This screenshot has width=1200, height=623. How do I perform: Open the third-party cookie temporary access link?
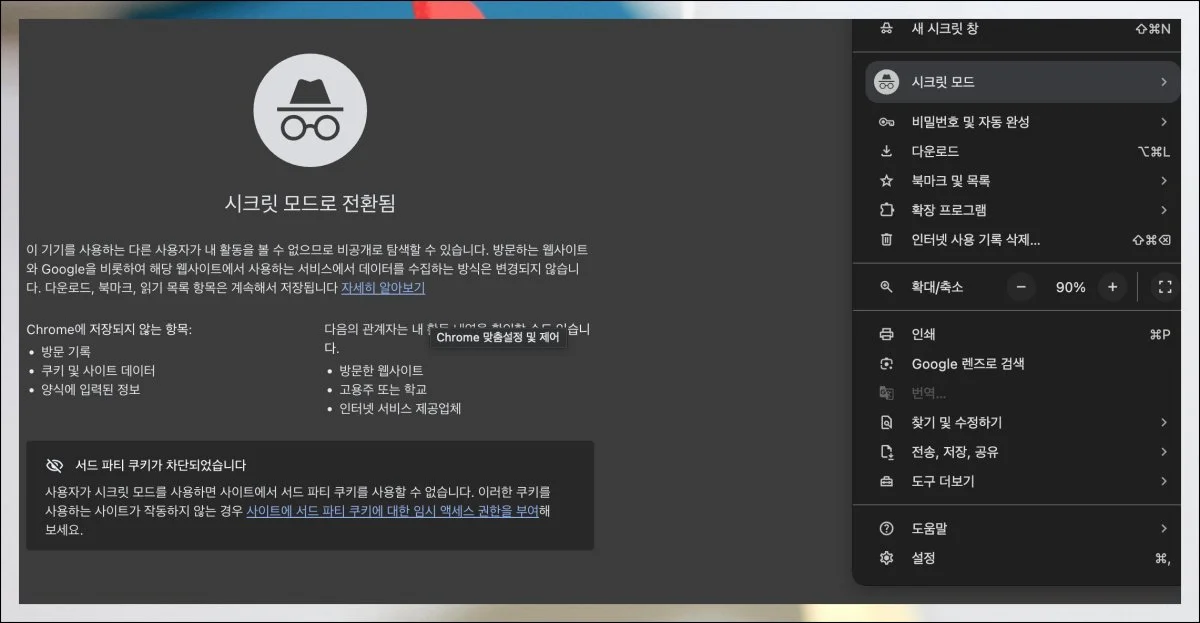tap(392, 510)
